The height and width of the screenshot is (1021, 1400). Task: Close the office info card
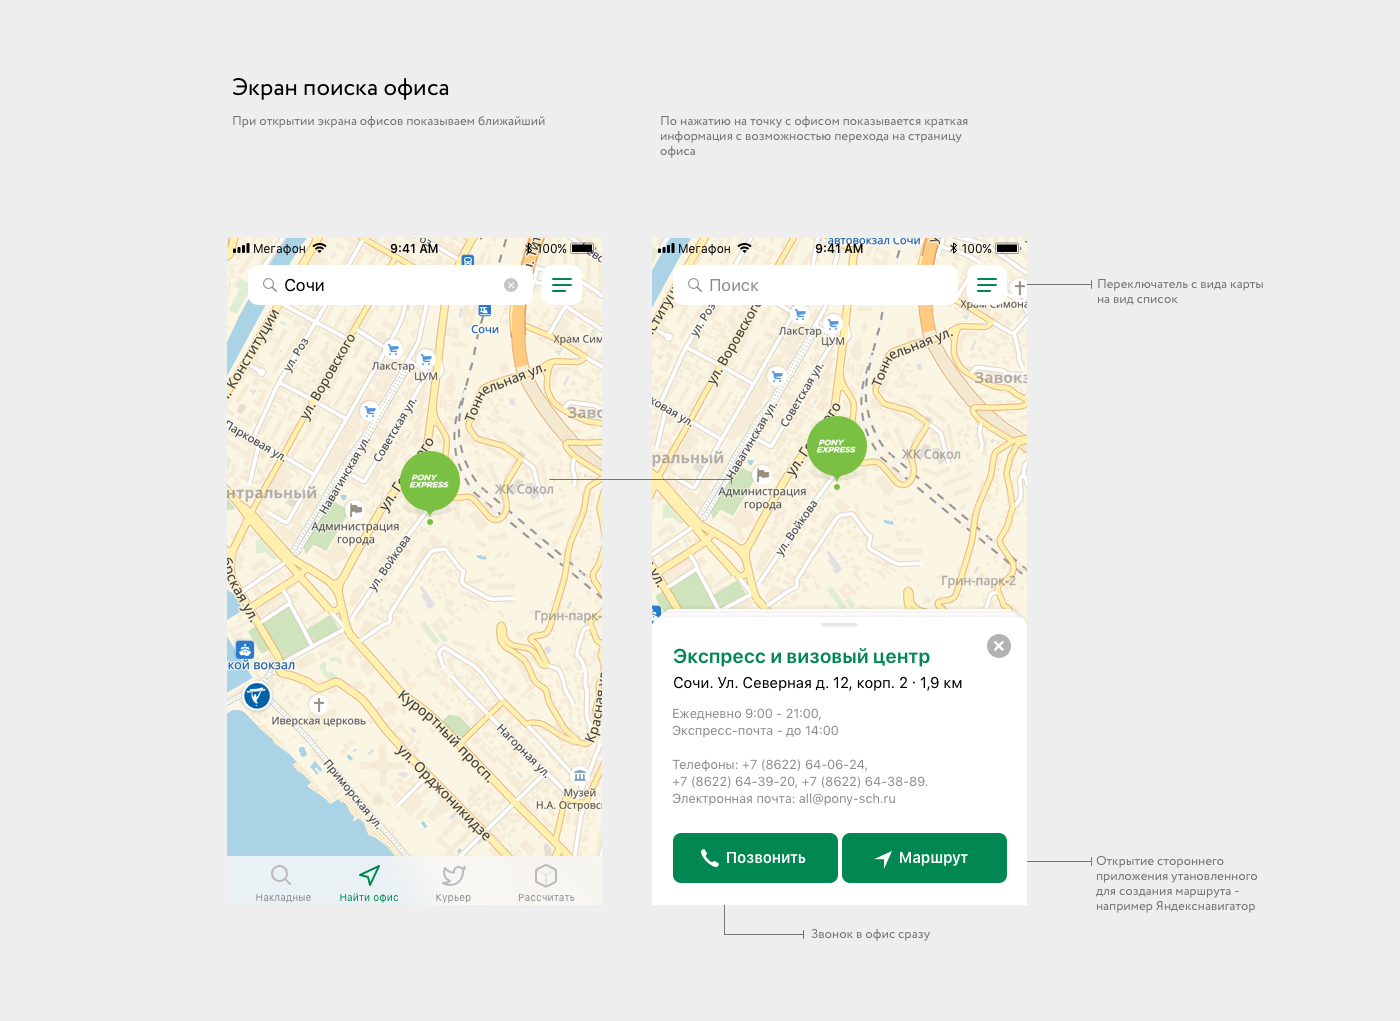click(999, 646)
